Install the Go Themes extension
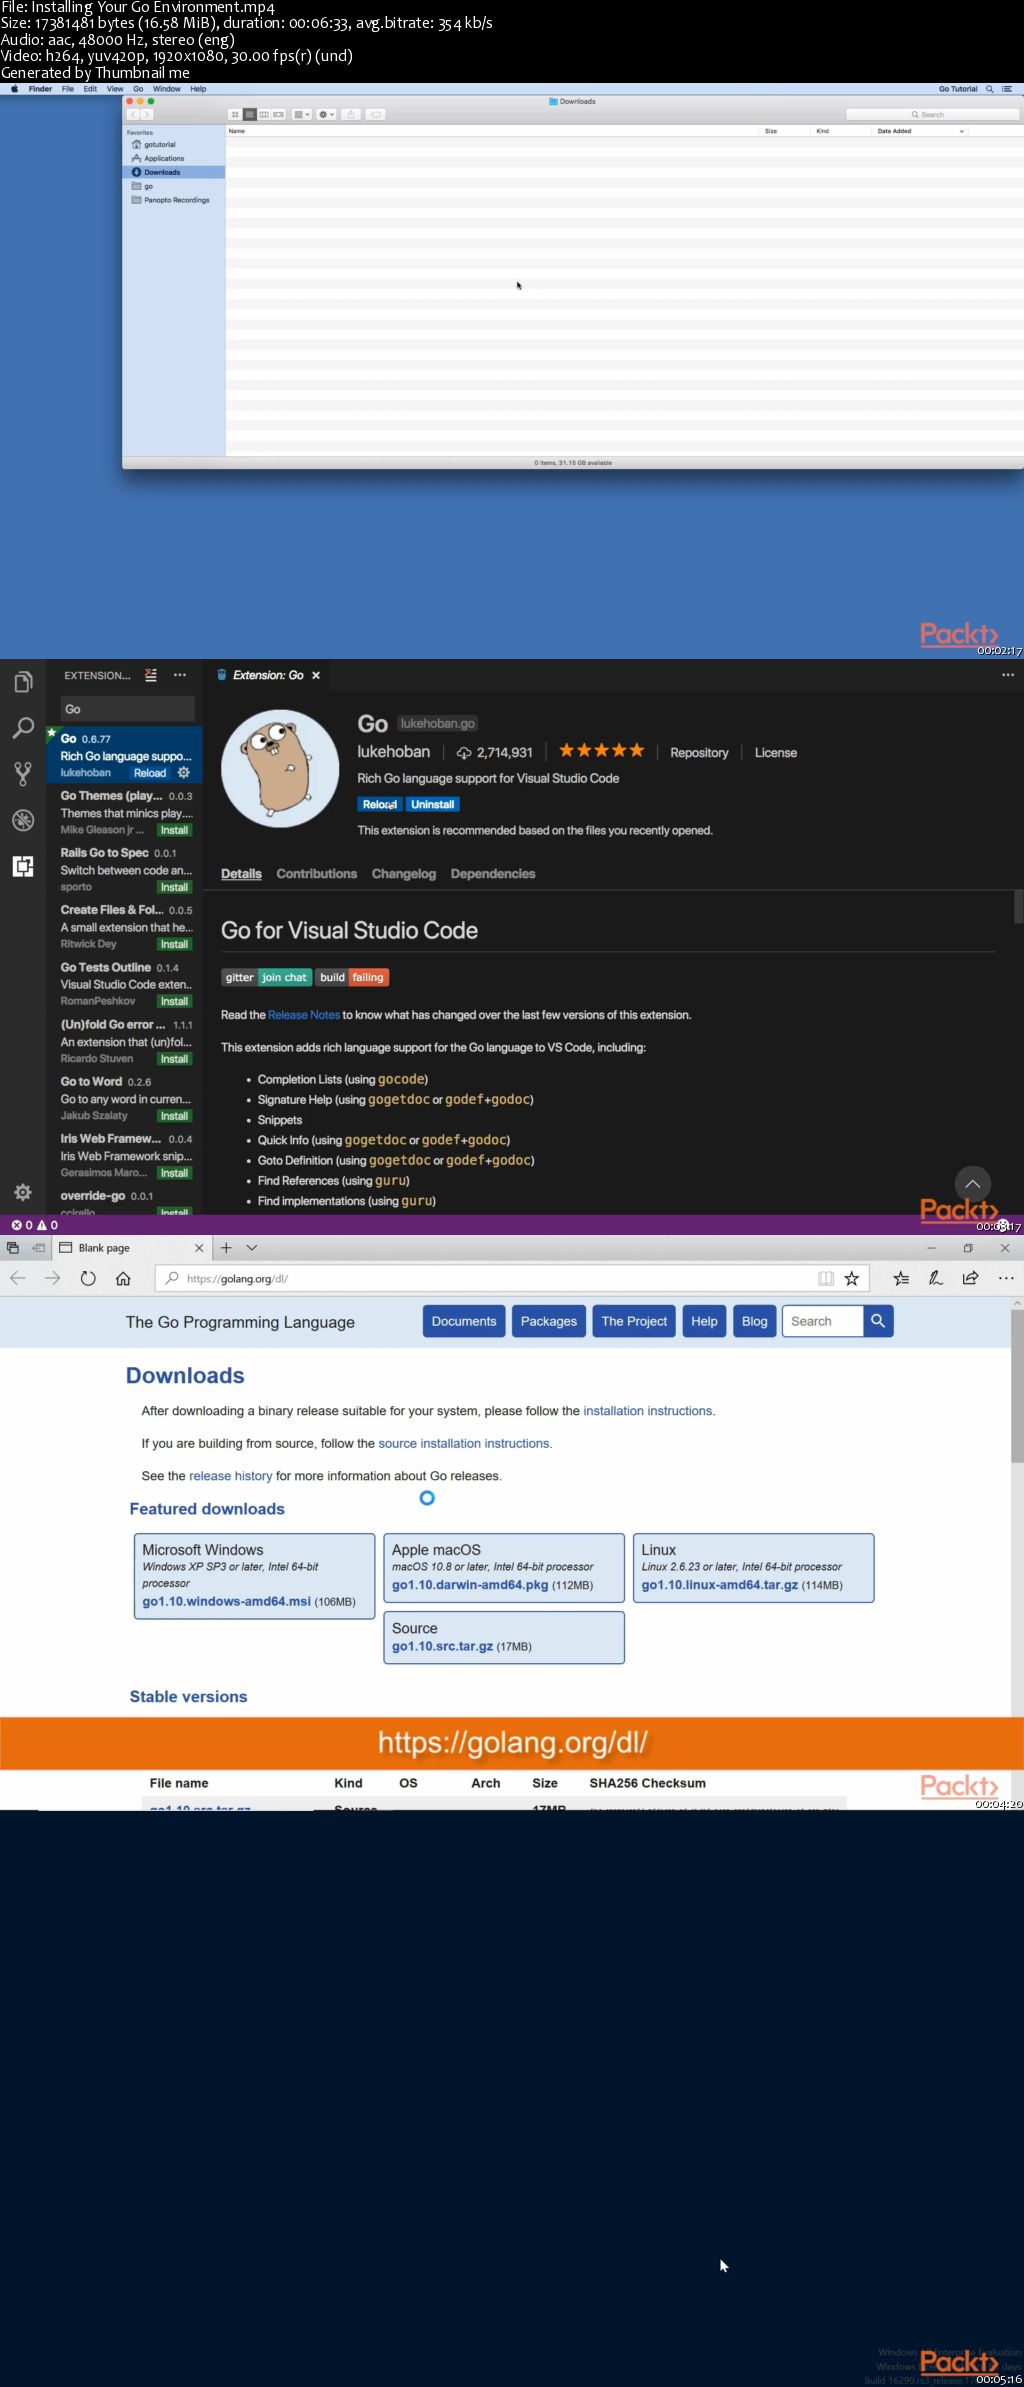 pyautogui.click(x=174, y=830)
